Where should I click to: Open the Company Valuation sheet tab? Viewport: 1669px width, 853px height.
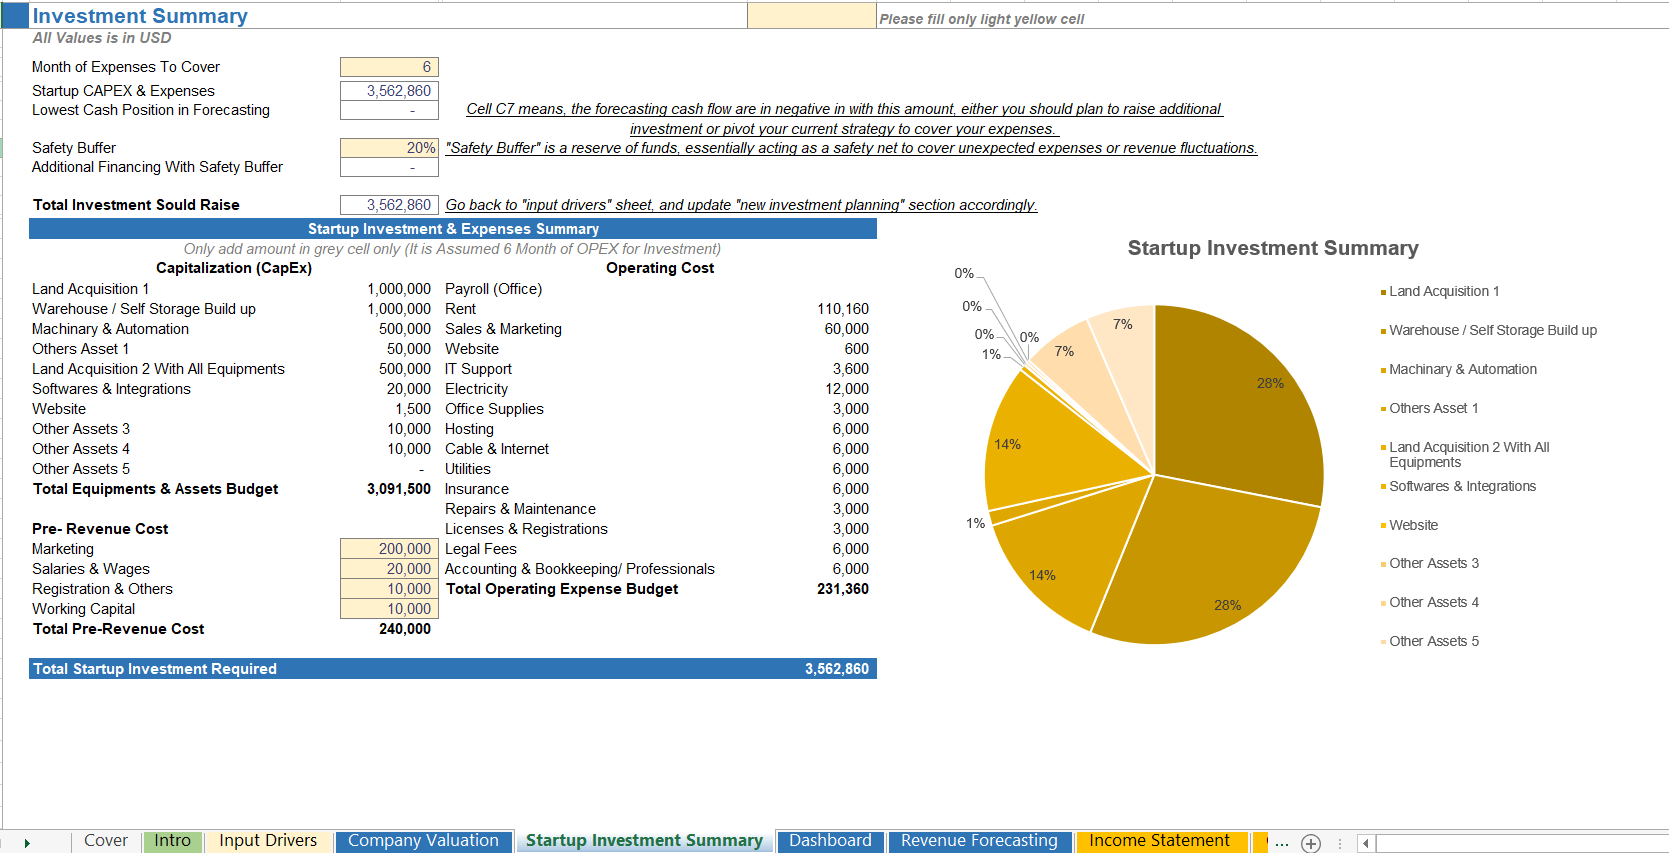click(x=422, y=841)
